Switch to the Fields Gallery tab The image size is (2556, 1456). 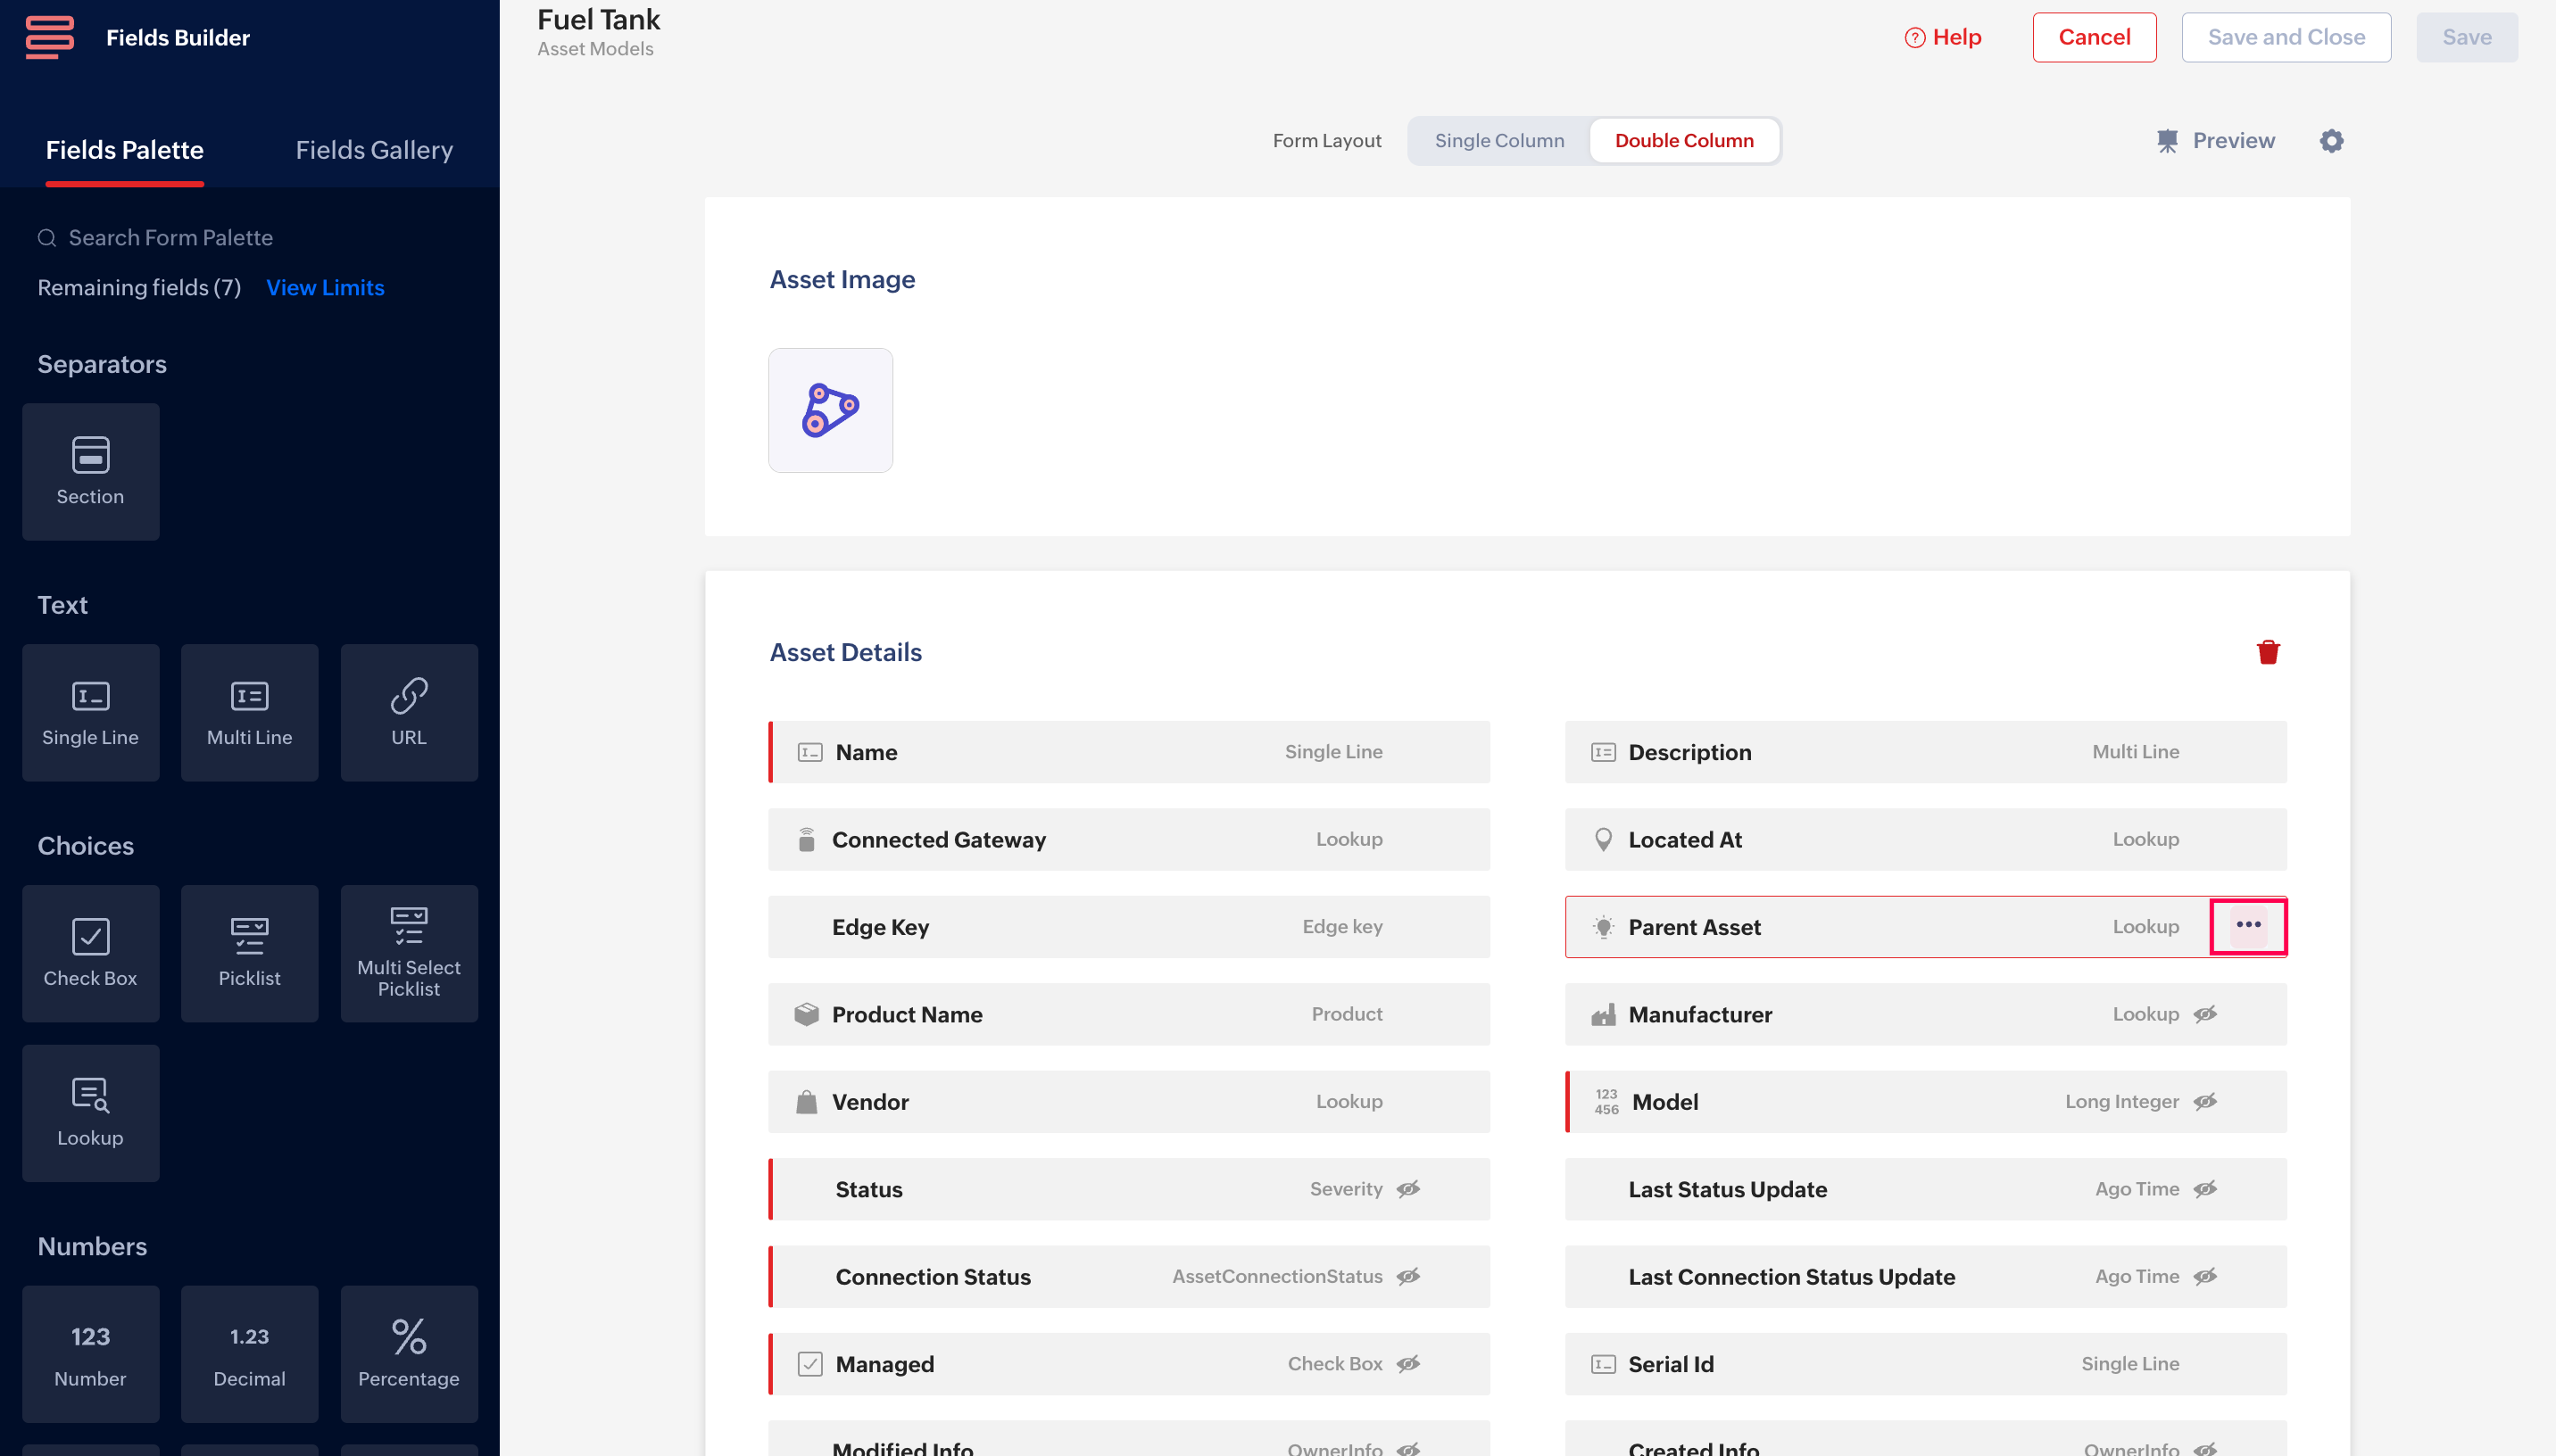[x=374, y=150]
